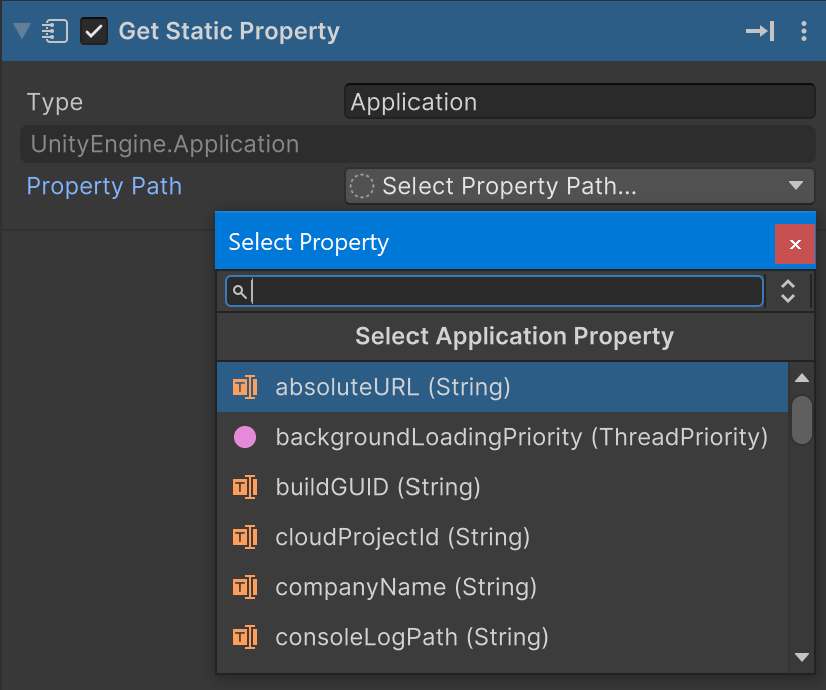
Task: Select buildGUID (String) property
Action: pos(502,487)
